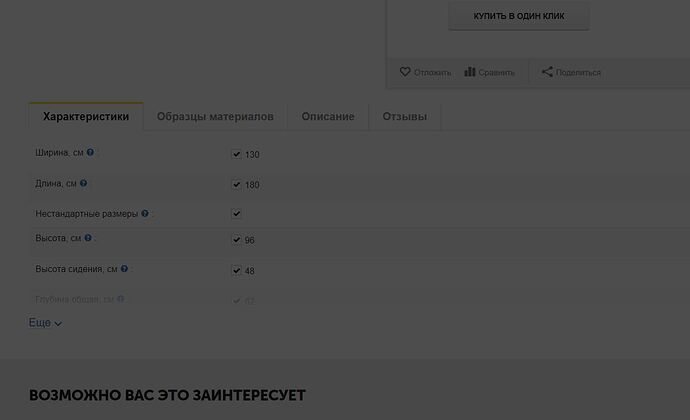Toggle the Нестандартные размеры checkbox
The image size is (690, 420).
point(236,214)
